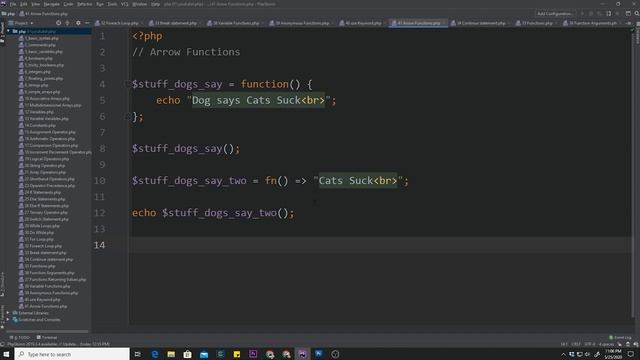Click the fold end marker at line 6
The height and width of the screenshot is (360, 640).
(x=127, y=116)
